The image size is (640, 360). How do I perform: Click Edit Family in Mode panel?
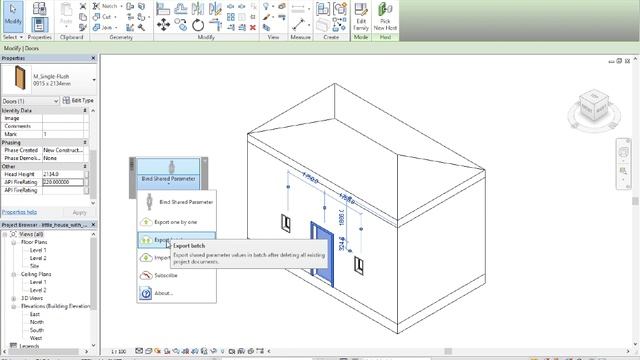pos(361,17)
